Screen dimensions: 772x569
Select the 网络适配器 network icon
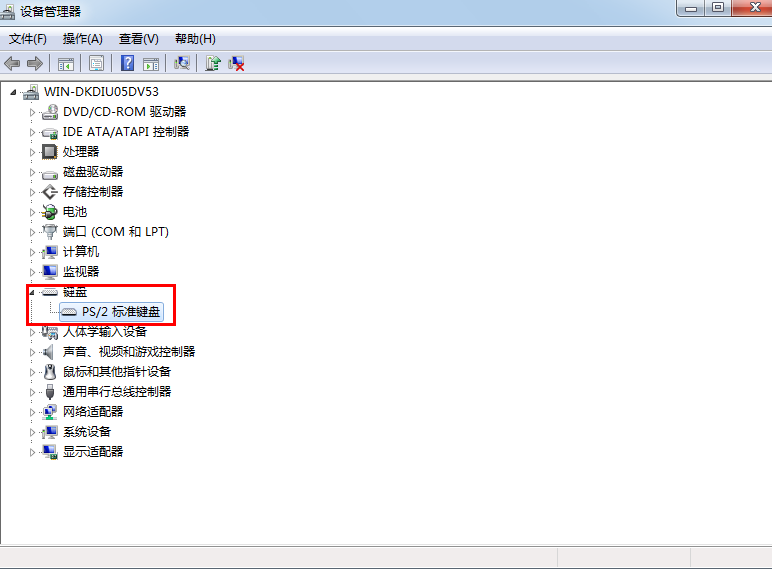click(x=50, y=412)
